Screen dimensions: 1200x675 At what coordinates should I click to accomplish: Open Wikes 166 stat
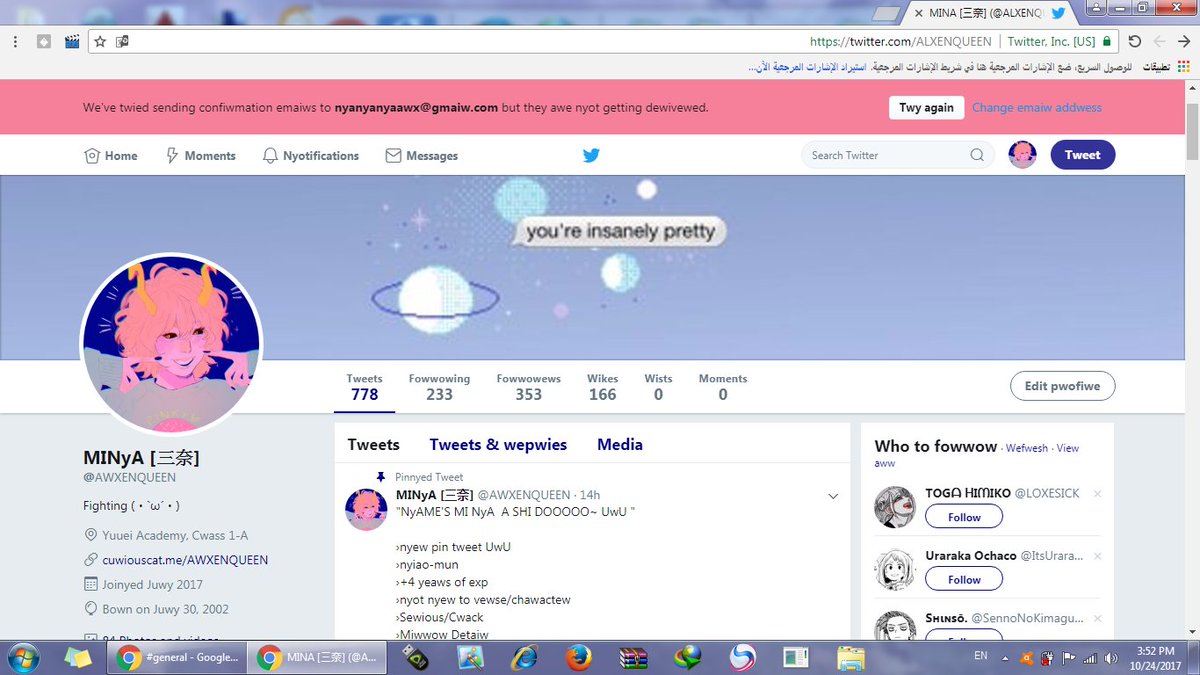click(x=603, y=387)
